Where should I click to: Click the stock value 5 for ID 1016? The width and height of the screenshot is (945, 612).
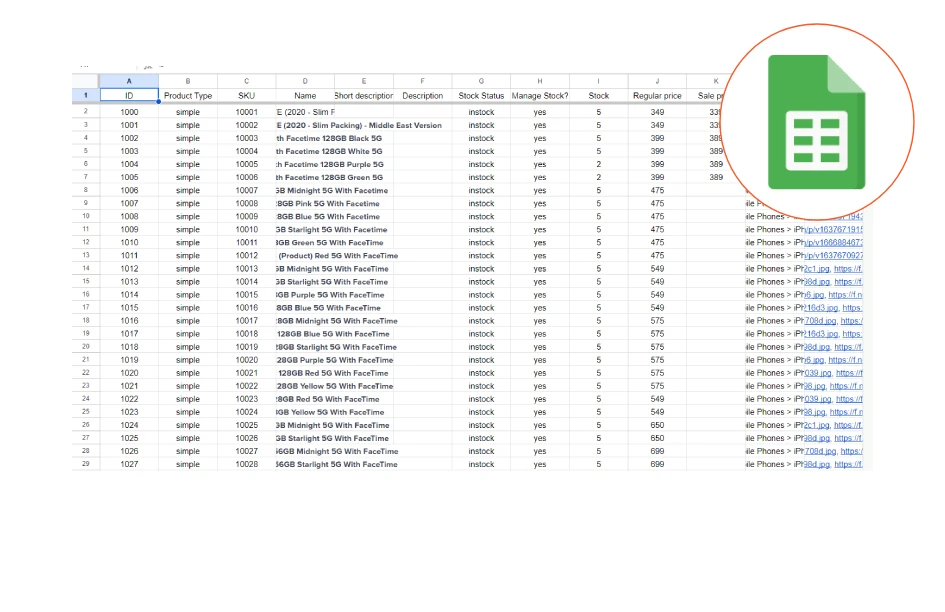[598, 321]
